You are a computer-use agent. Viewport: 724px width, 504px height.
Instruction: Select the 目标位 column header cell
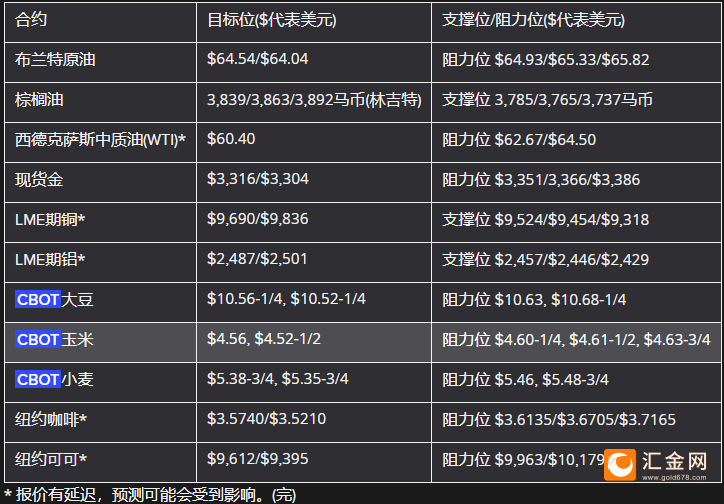coord(314,22)
